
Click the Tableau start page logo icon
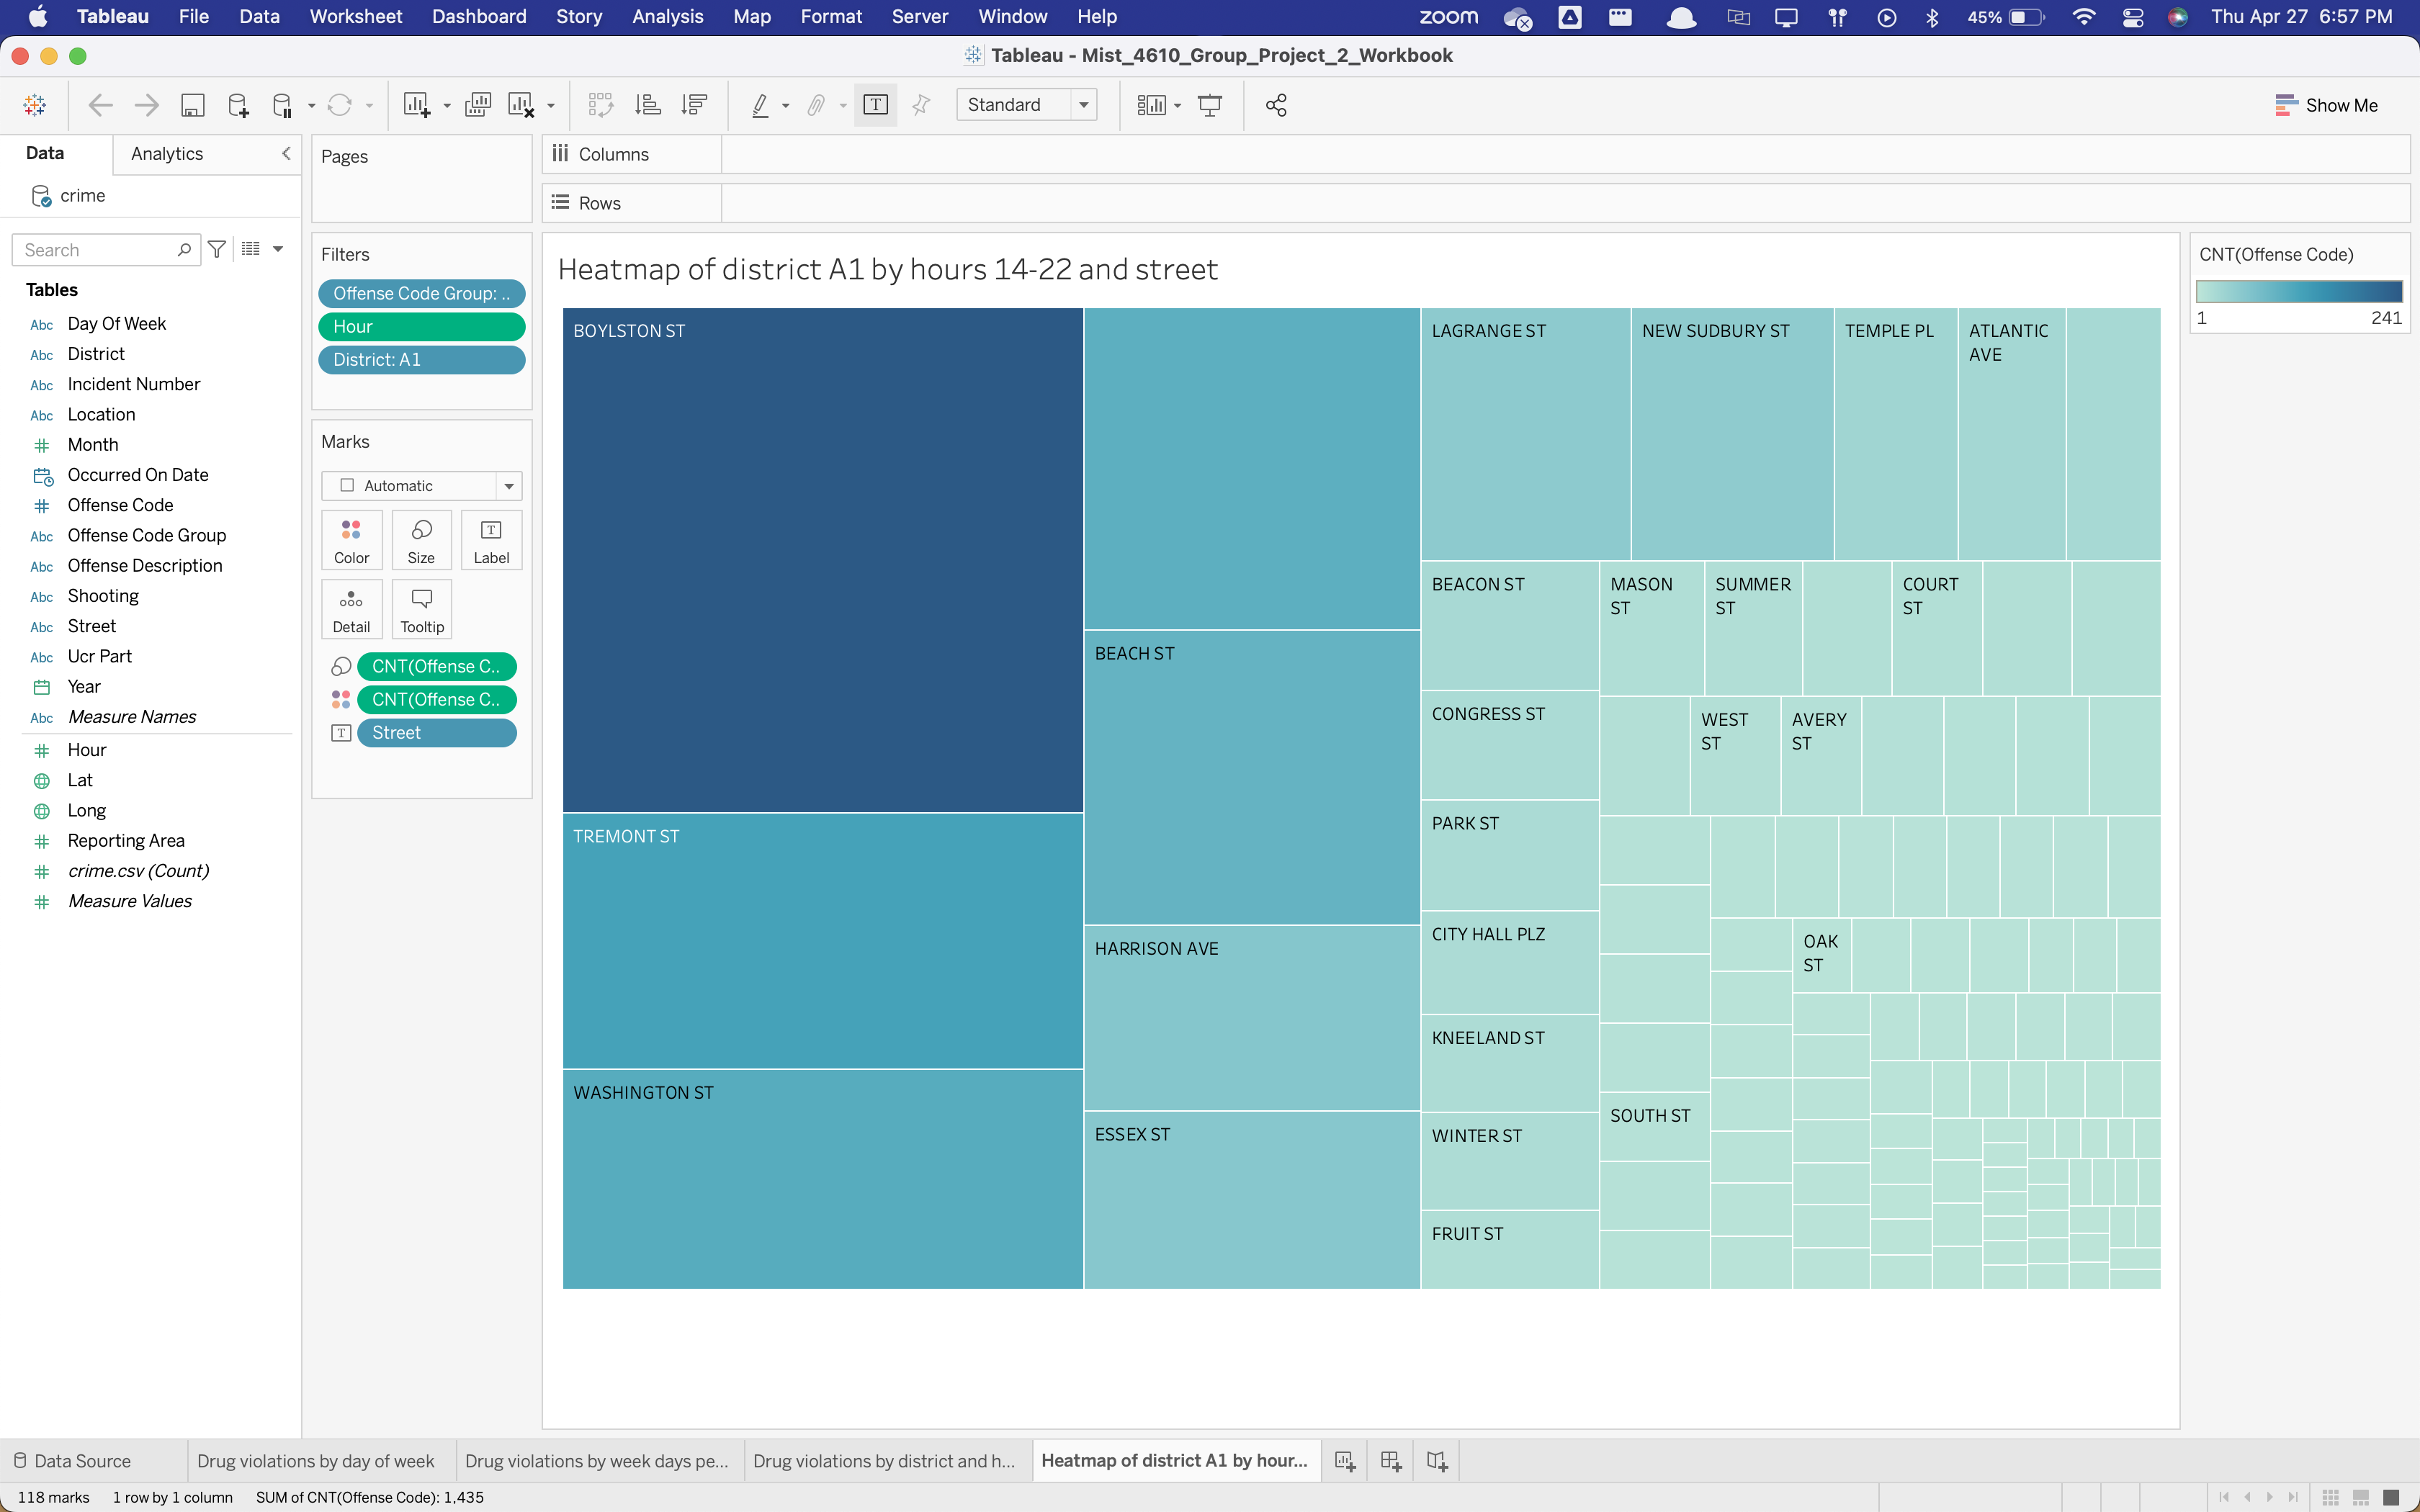tap(35, 105)
